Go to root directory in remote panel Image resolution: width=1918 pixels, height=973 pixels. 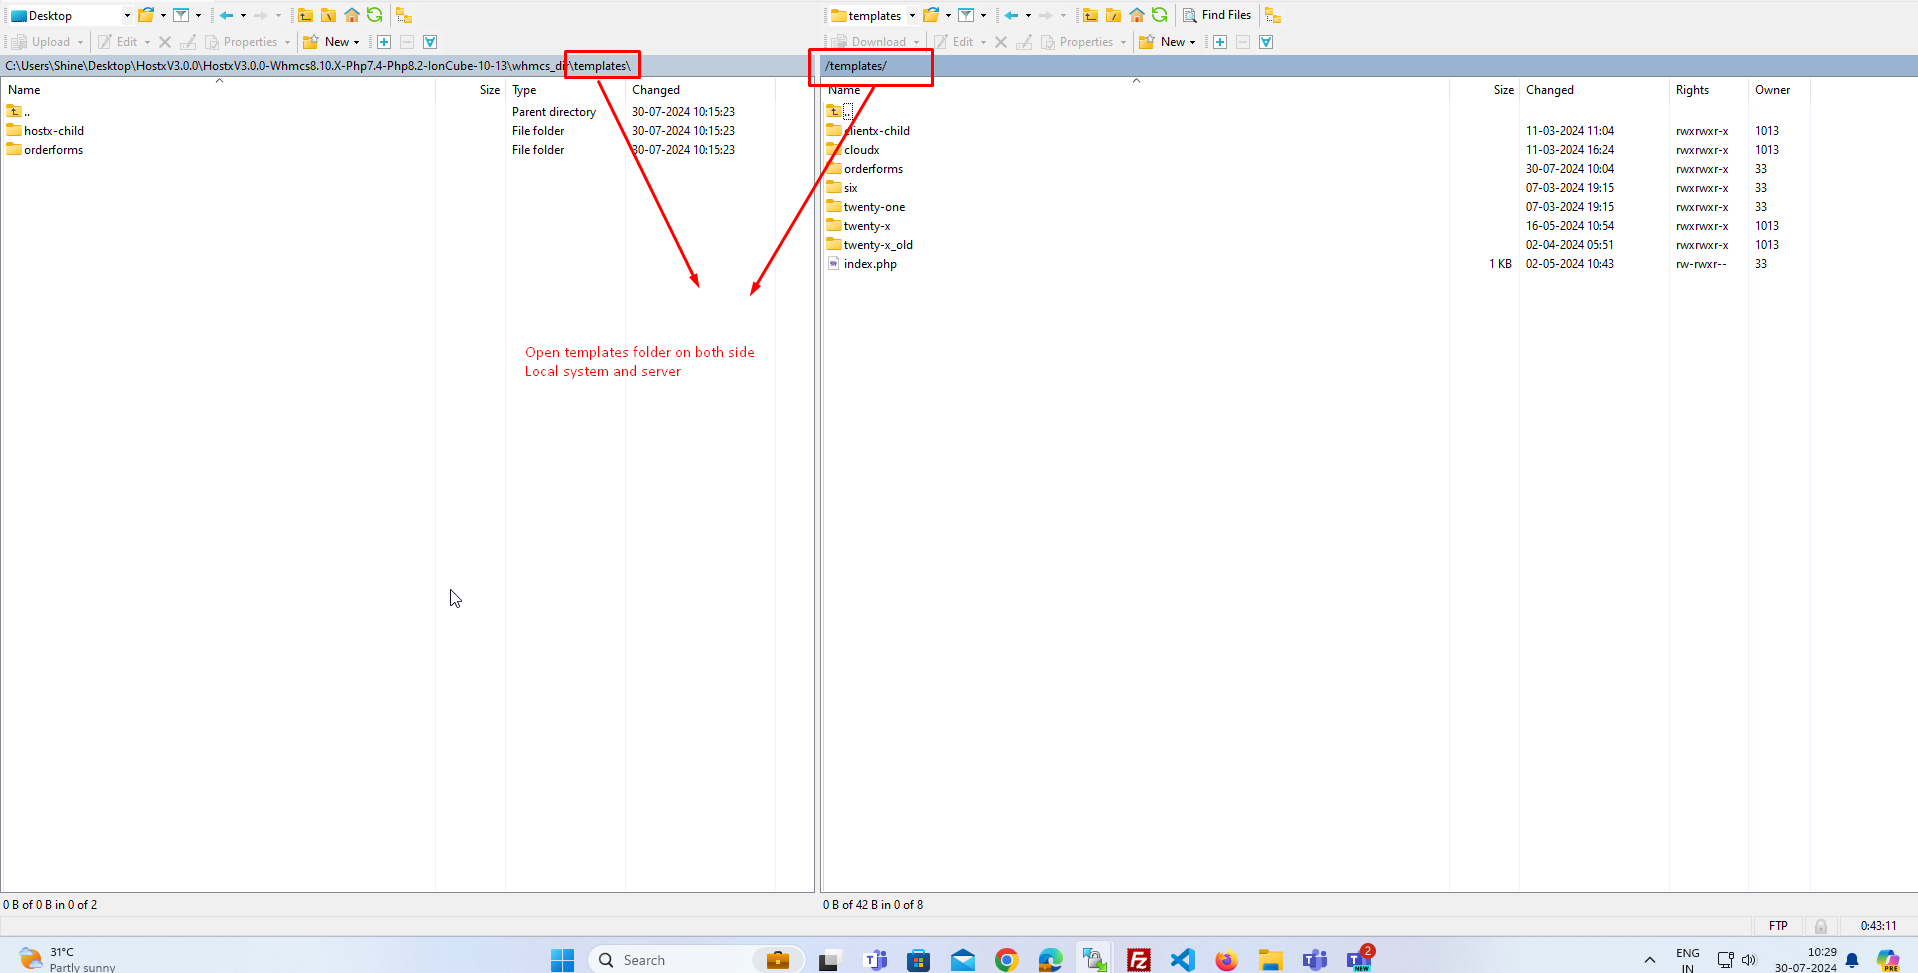click(x=1113, y=15)
